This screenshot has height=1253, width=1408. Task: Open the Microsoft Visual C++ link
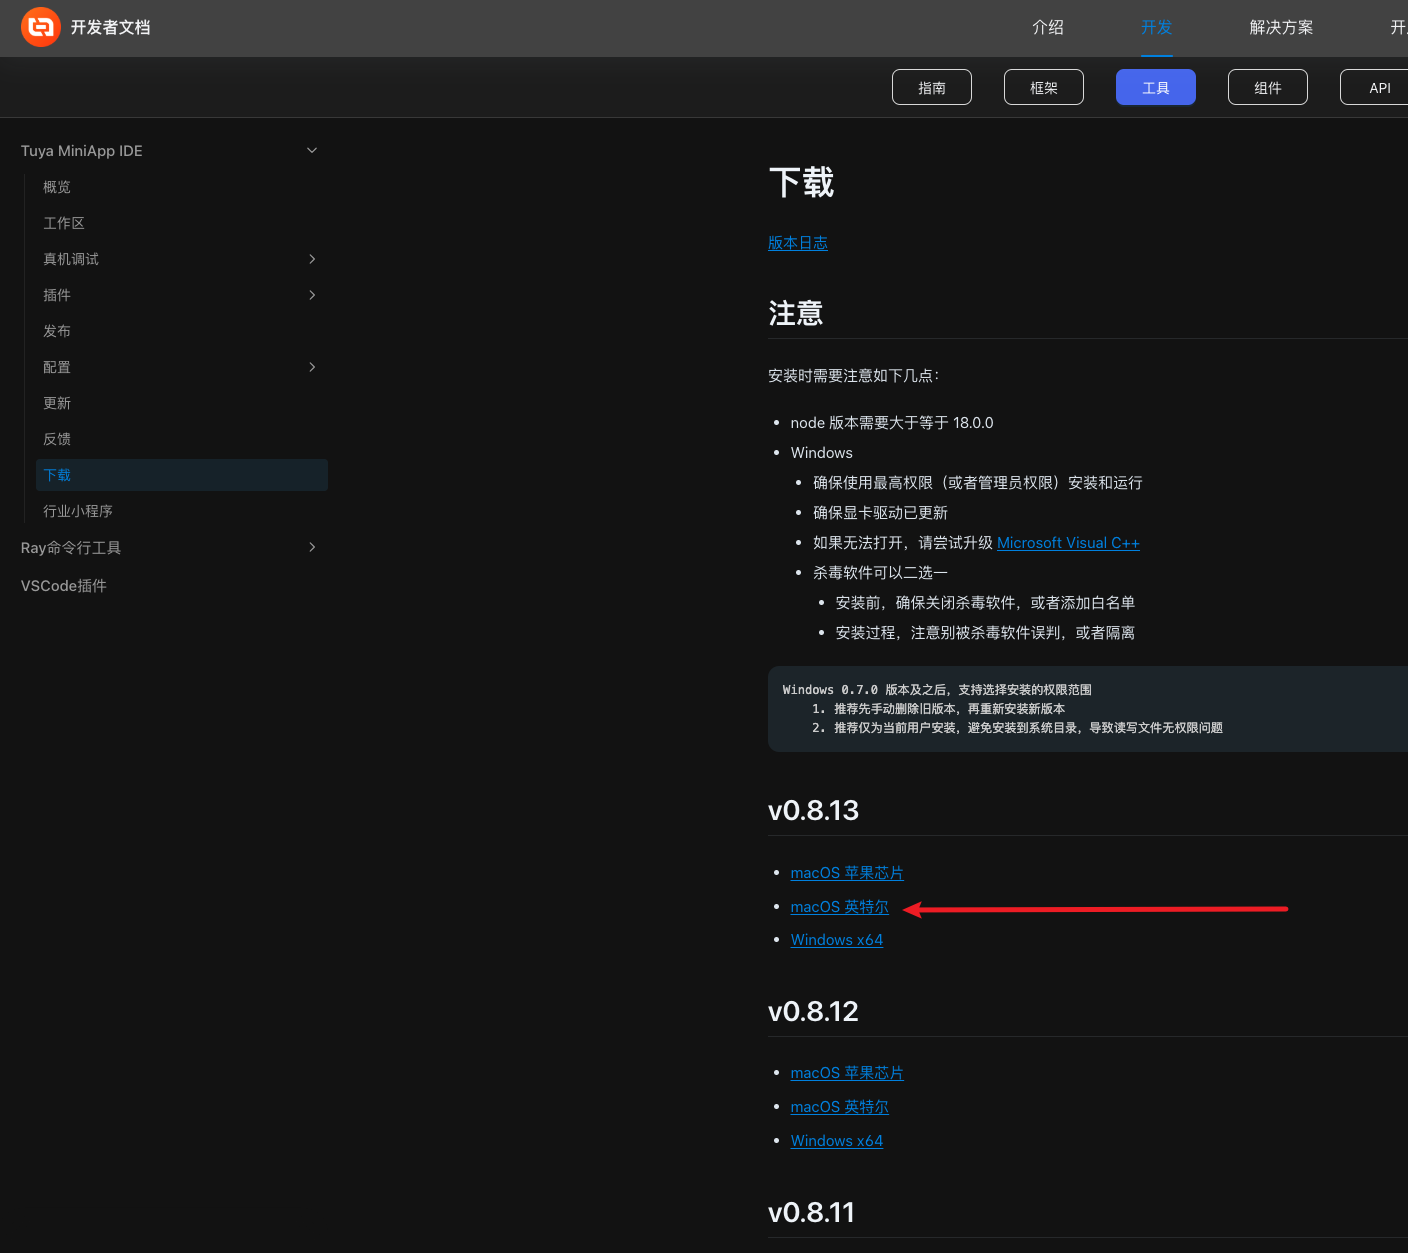click(x=1068, y=543)
